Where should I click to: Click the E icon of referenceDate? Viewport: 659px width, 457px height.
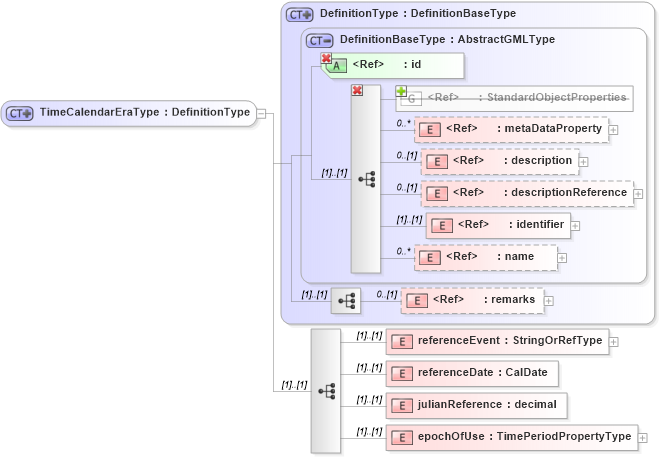402,374
